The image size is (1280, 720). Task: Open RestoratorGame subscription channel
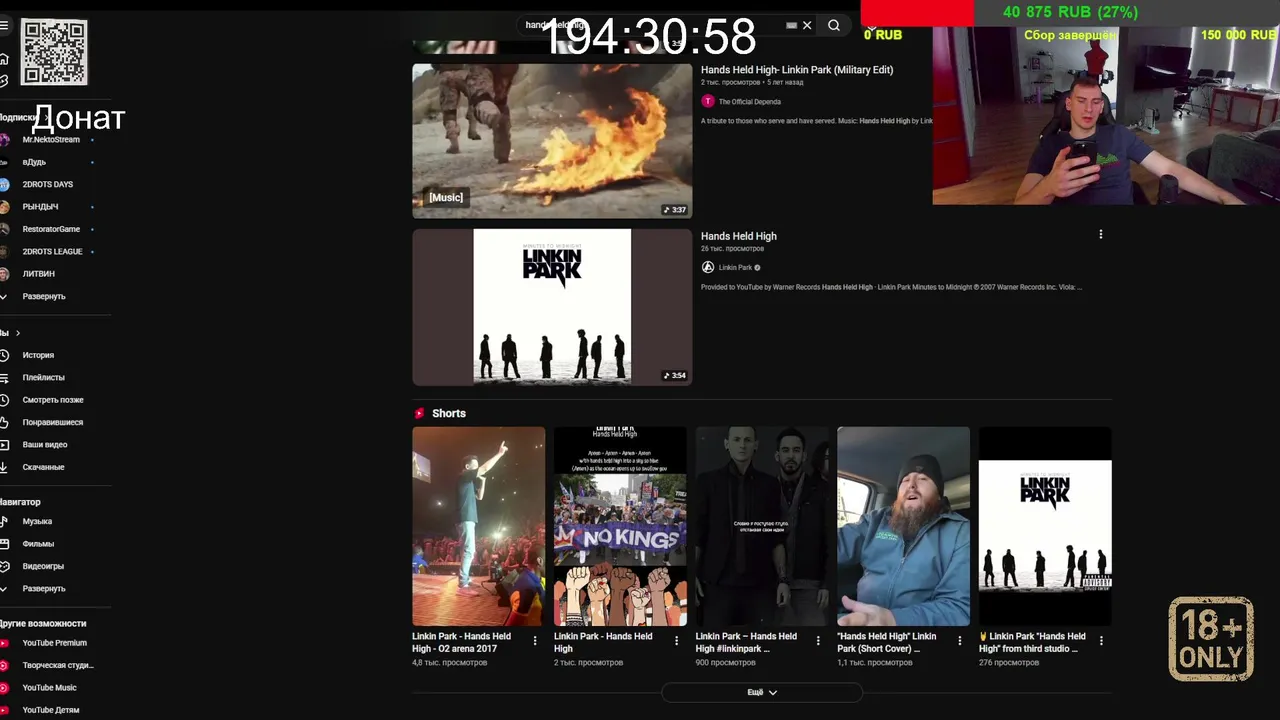50,229
